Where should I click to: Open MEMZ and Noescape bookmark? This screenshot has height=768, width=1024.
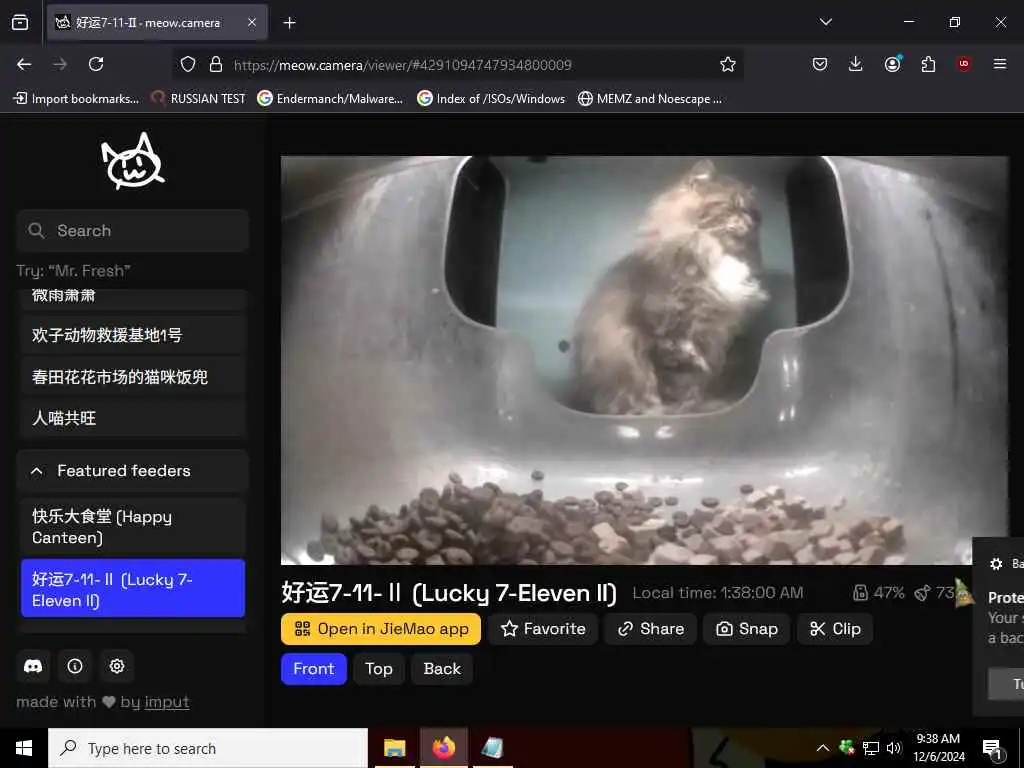coord(650,99)
